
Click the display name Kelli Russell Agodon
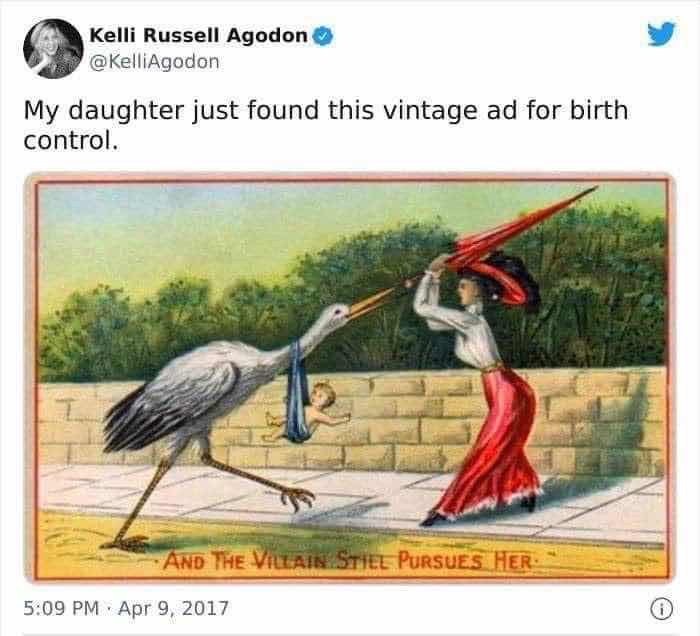pyautogui.click(x=199, y=35)
